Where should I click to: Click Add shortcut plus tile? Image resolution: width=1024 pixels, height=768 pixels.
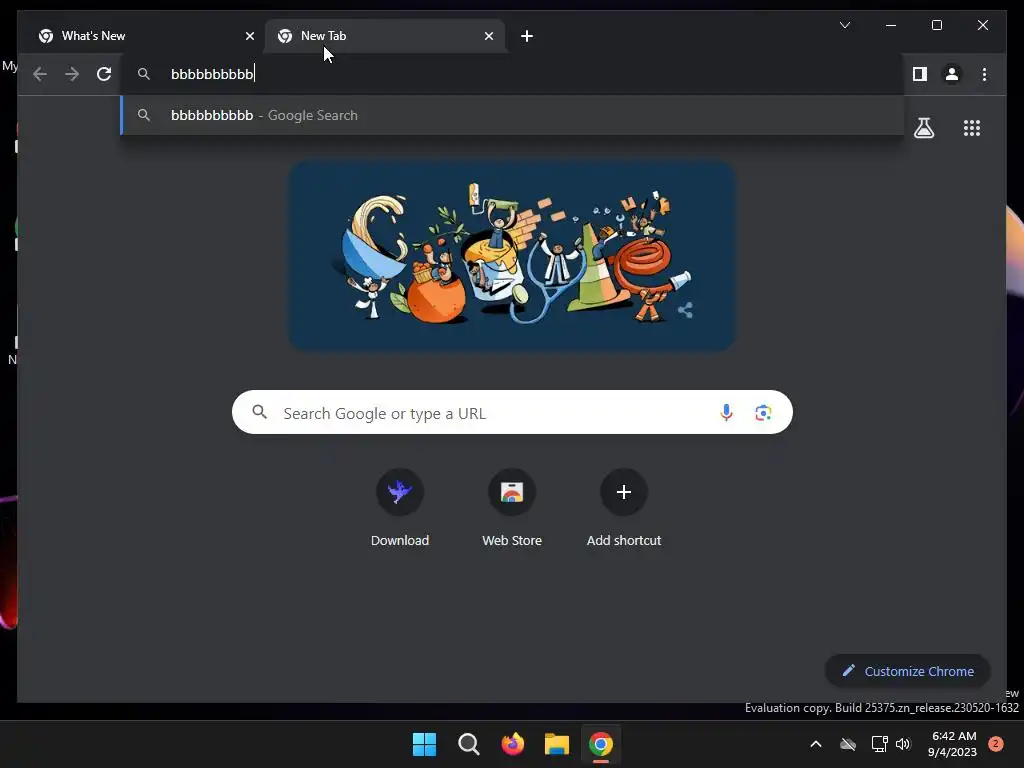[624, 509]
